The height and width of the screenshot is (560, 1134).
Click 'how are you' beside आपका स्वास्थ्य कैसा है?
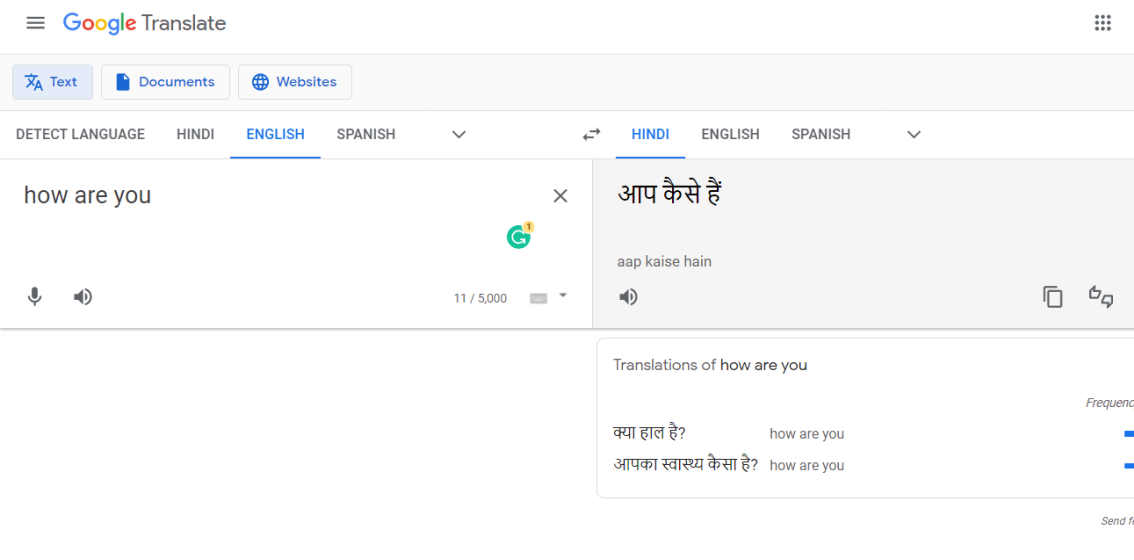[806, 465]
